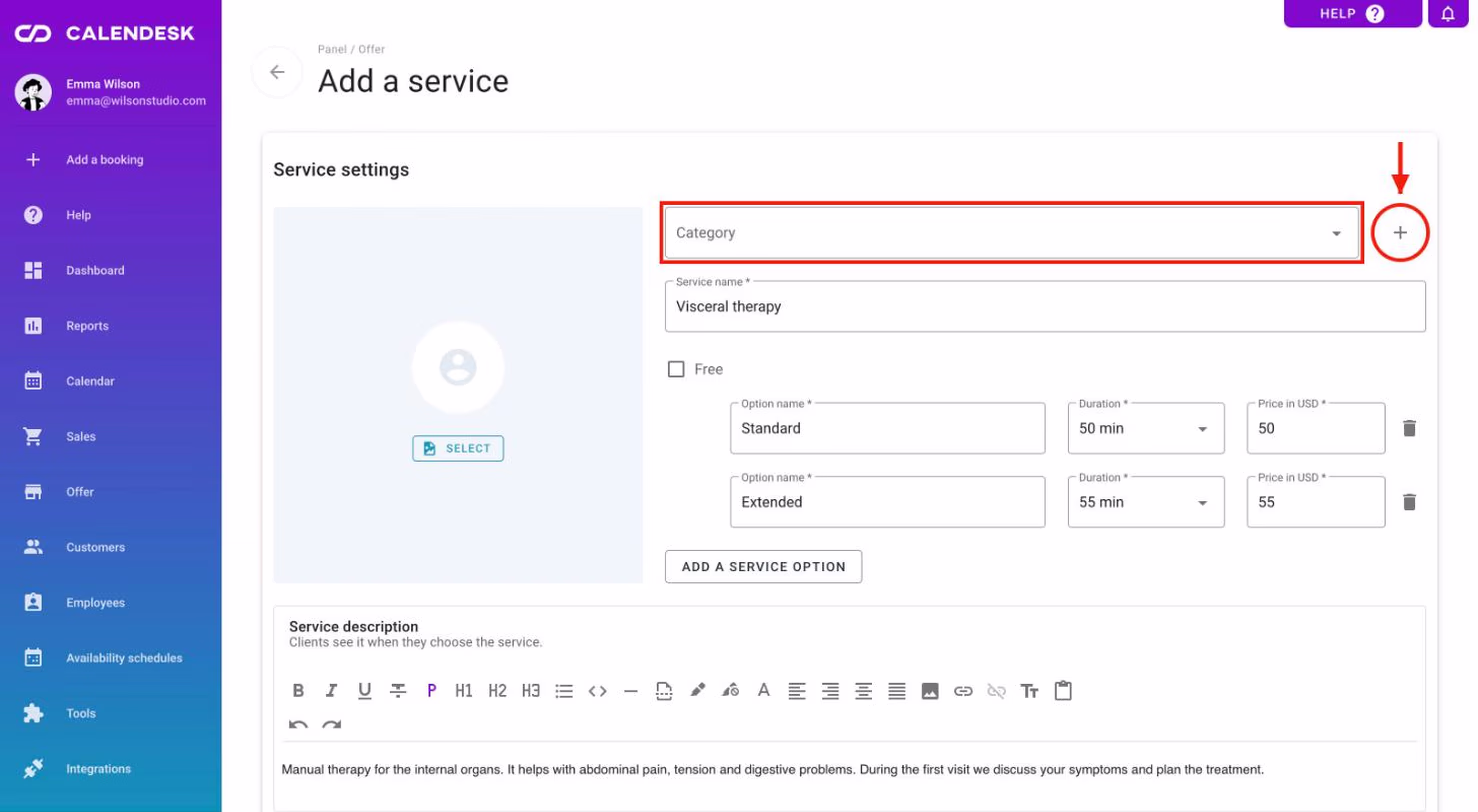Open notifications bell icon
The width and height of the screenshot is (1478, 812).
[x=1448, y=14]
